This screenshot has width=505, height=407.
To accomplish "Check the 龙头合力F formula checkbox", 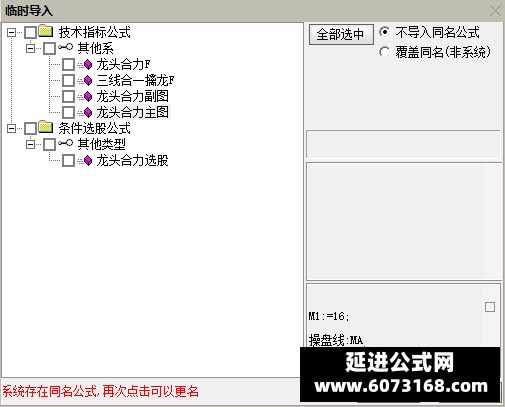I will (68, 64).
